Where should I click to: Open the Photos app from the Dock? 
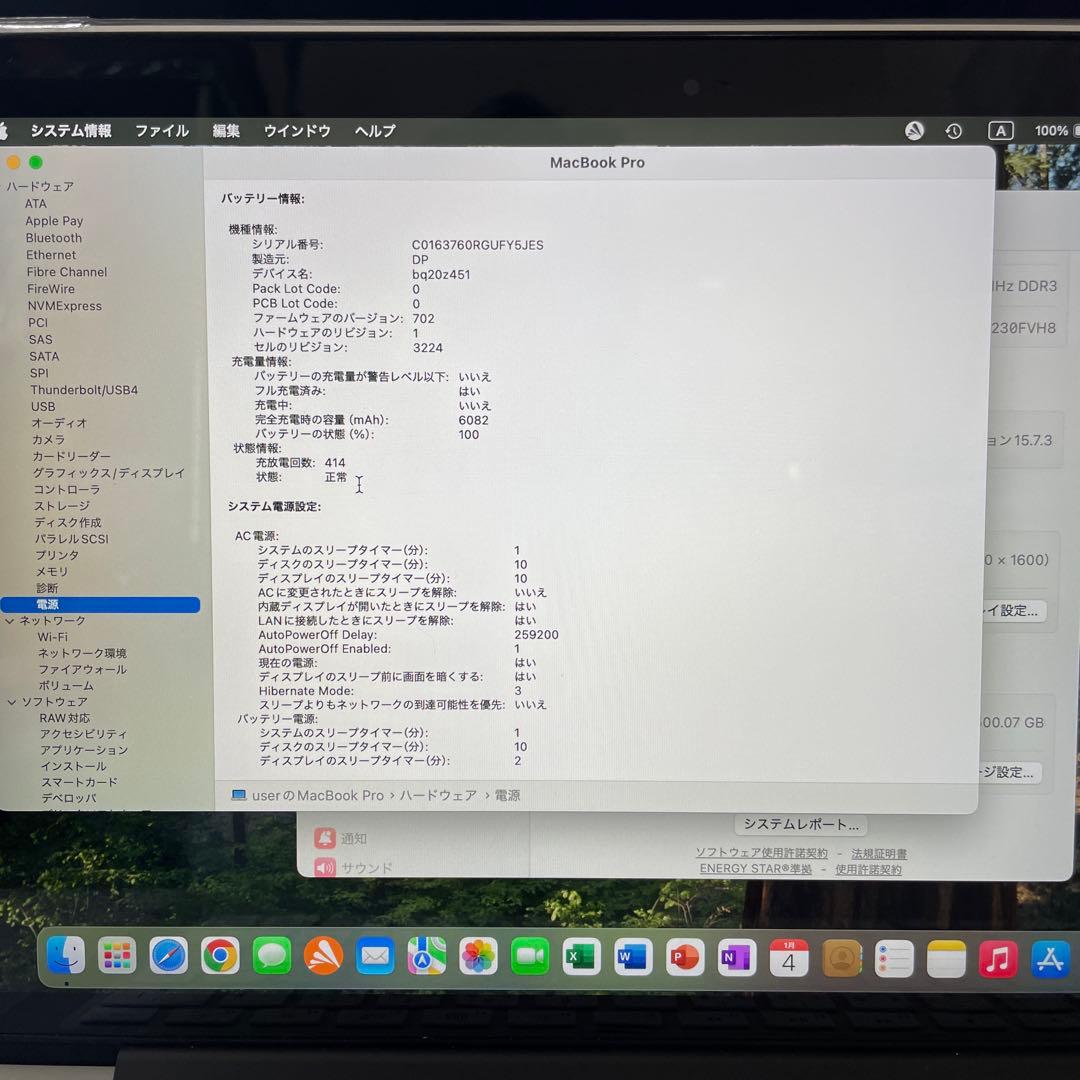point(478,957)
